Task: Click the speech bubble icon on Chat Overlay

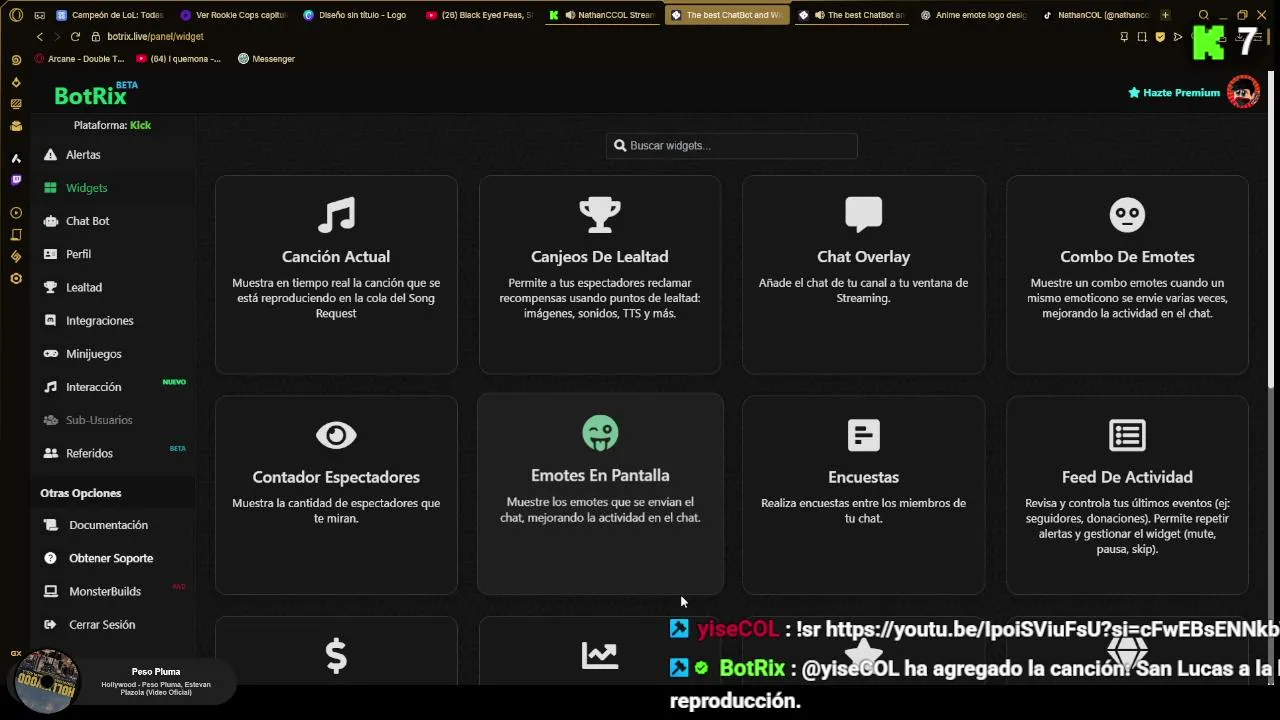Action: [x=863, y=215]
